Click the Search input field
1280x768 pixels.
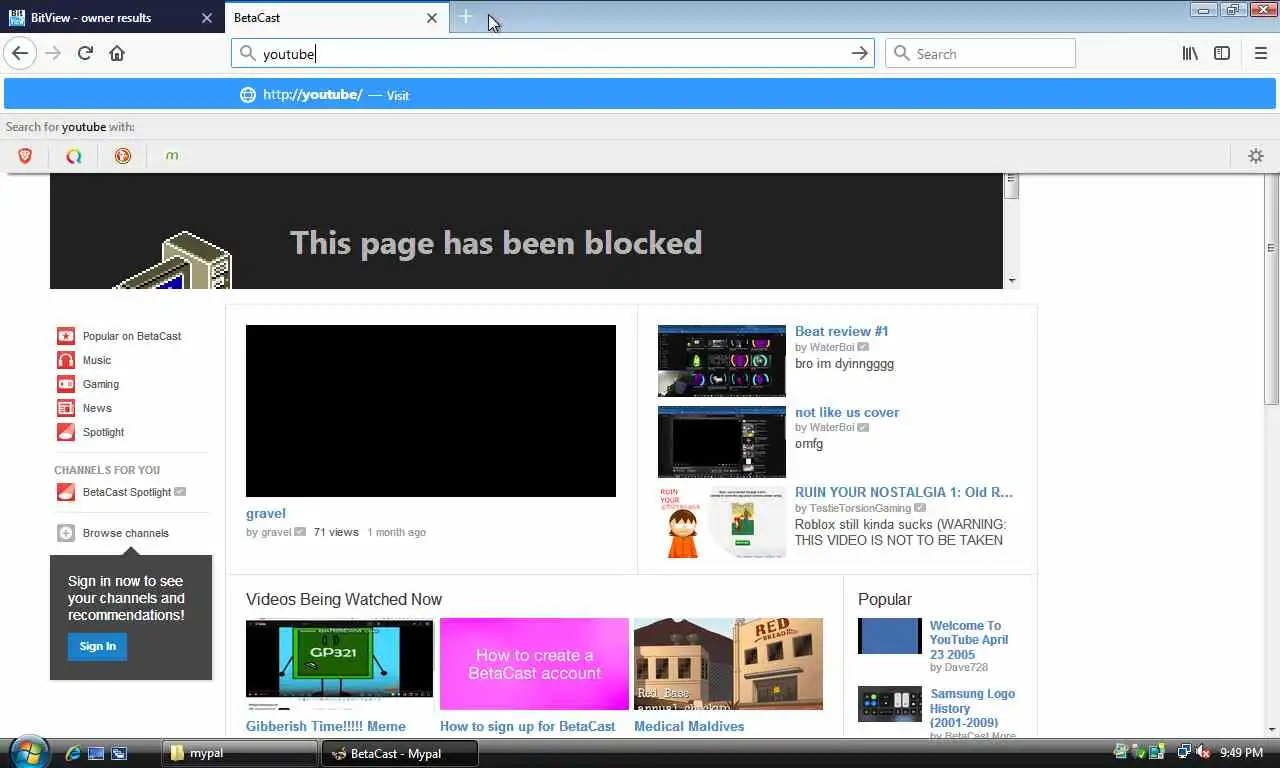click(980, 54)
